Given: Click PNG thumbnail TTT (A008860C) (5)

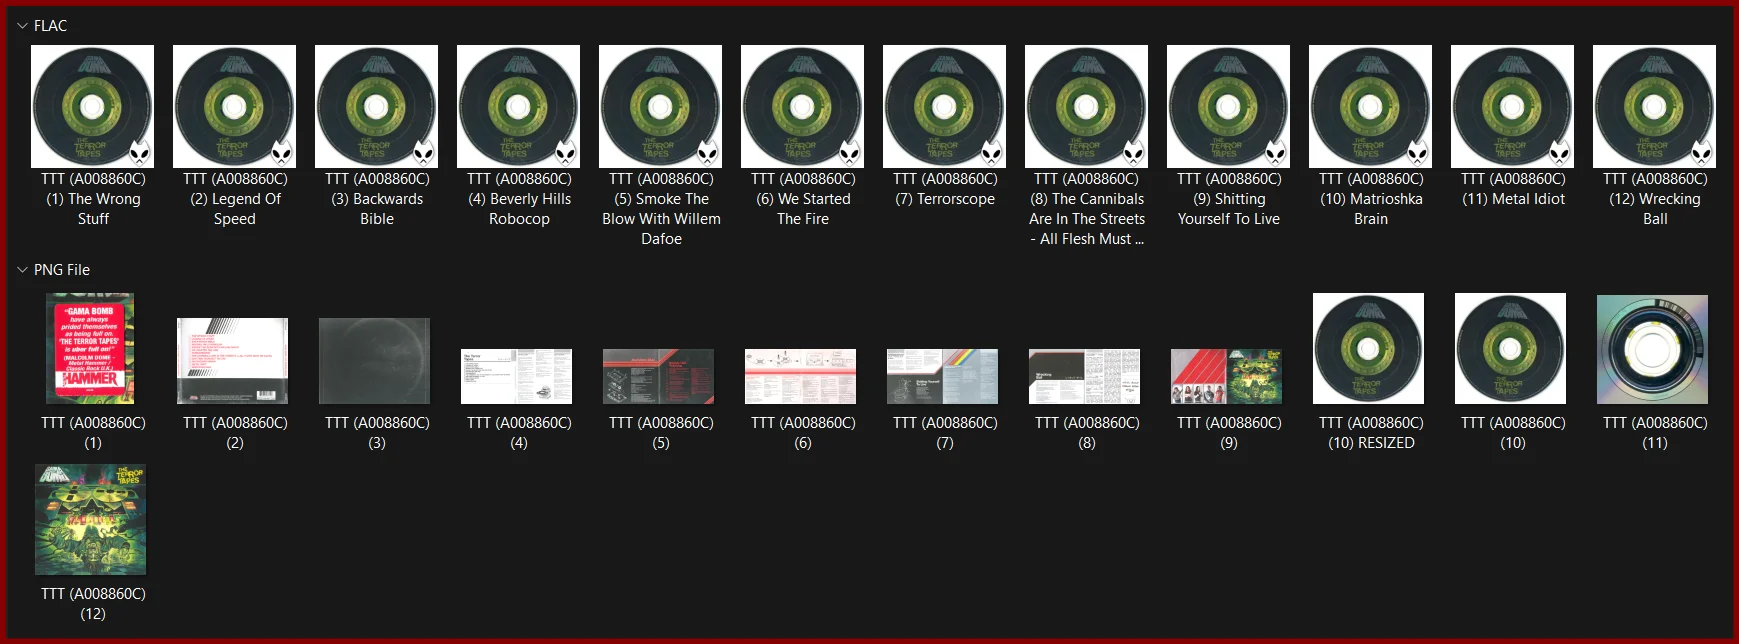Looking at the screenshot, I should point(659,376).
